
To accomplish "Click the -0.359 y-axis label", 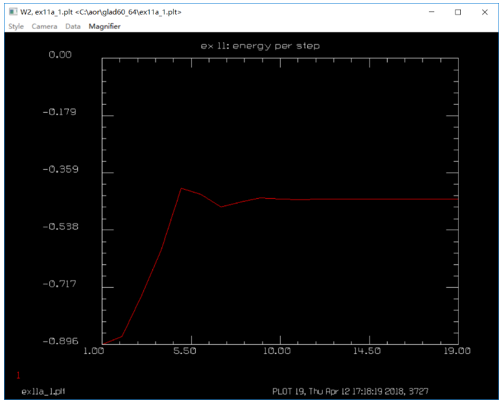I will coord(60,169).
